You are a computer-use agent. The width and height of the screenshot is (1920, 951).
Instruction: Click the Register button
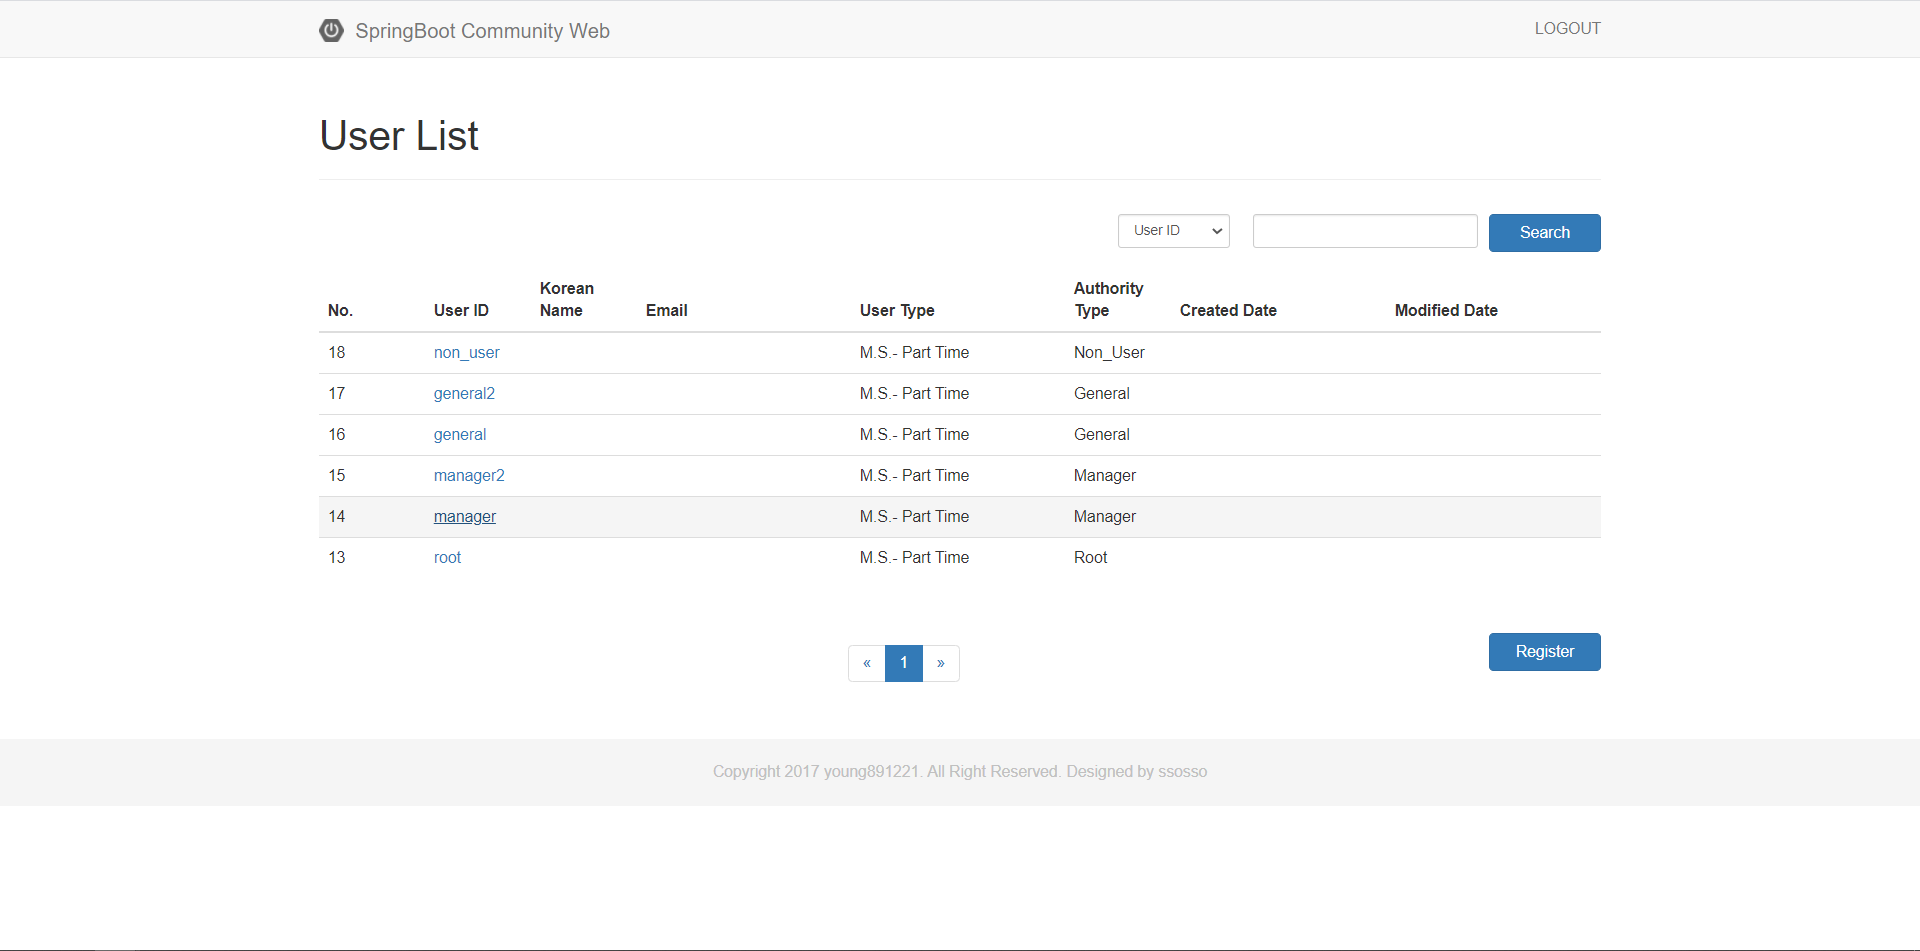pos(1544,652)
